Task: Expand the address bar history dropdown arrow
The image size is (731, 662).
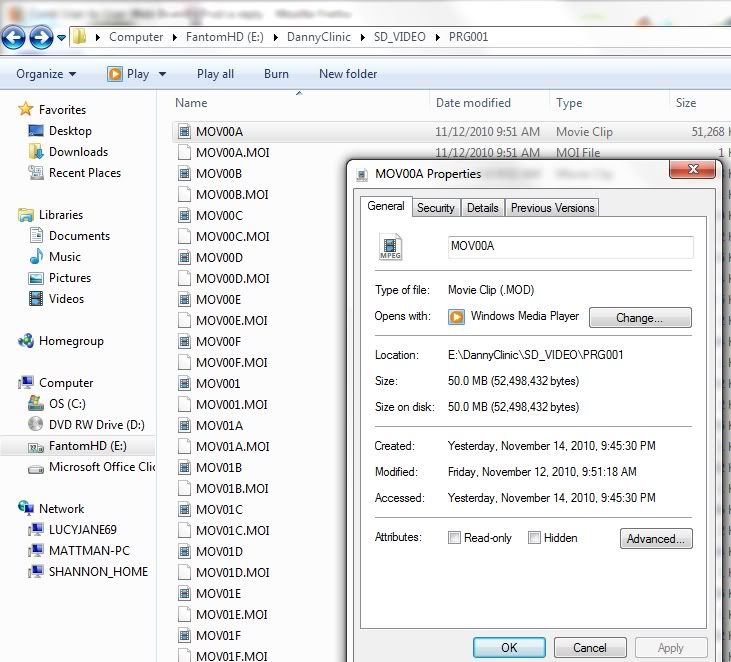Action: pyautogui.click(x=62, y=38)
